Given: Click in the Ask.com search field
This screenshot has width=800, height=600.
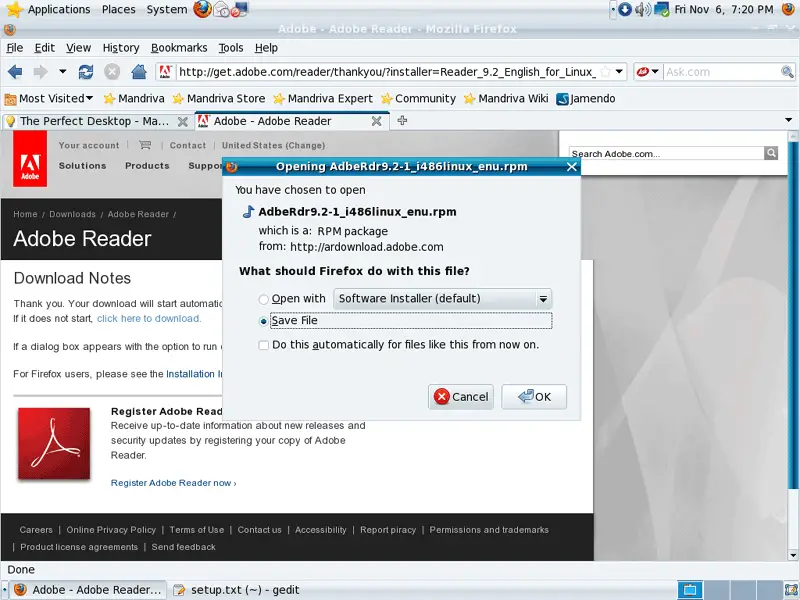Looking at the screenshot, I should (721, 72).
